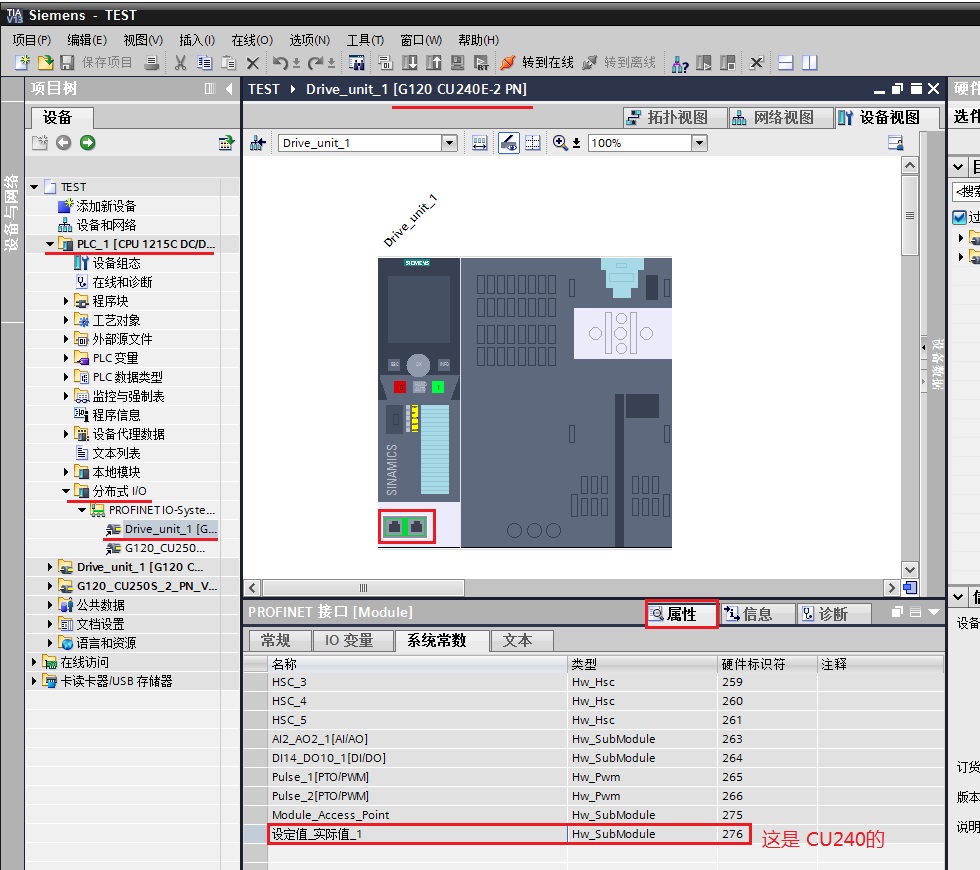Delete with the X toolbar icon
This screenshot has height=870, width=980.
[x=252, y=63]
